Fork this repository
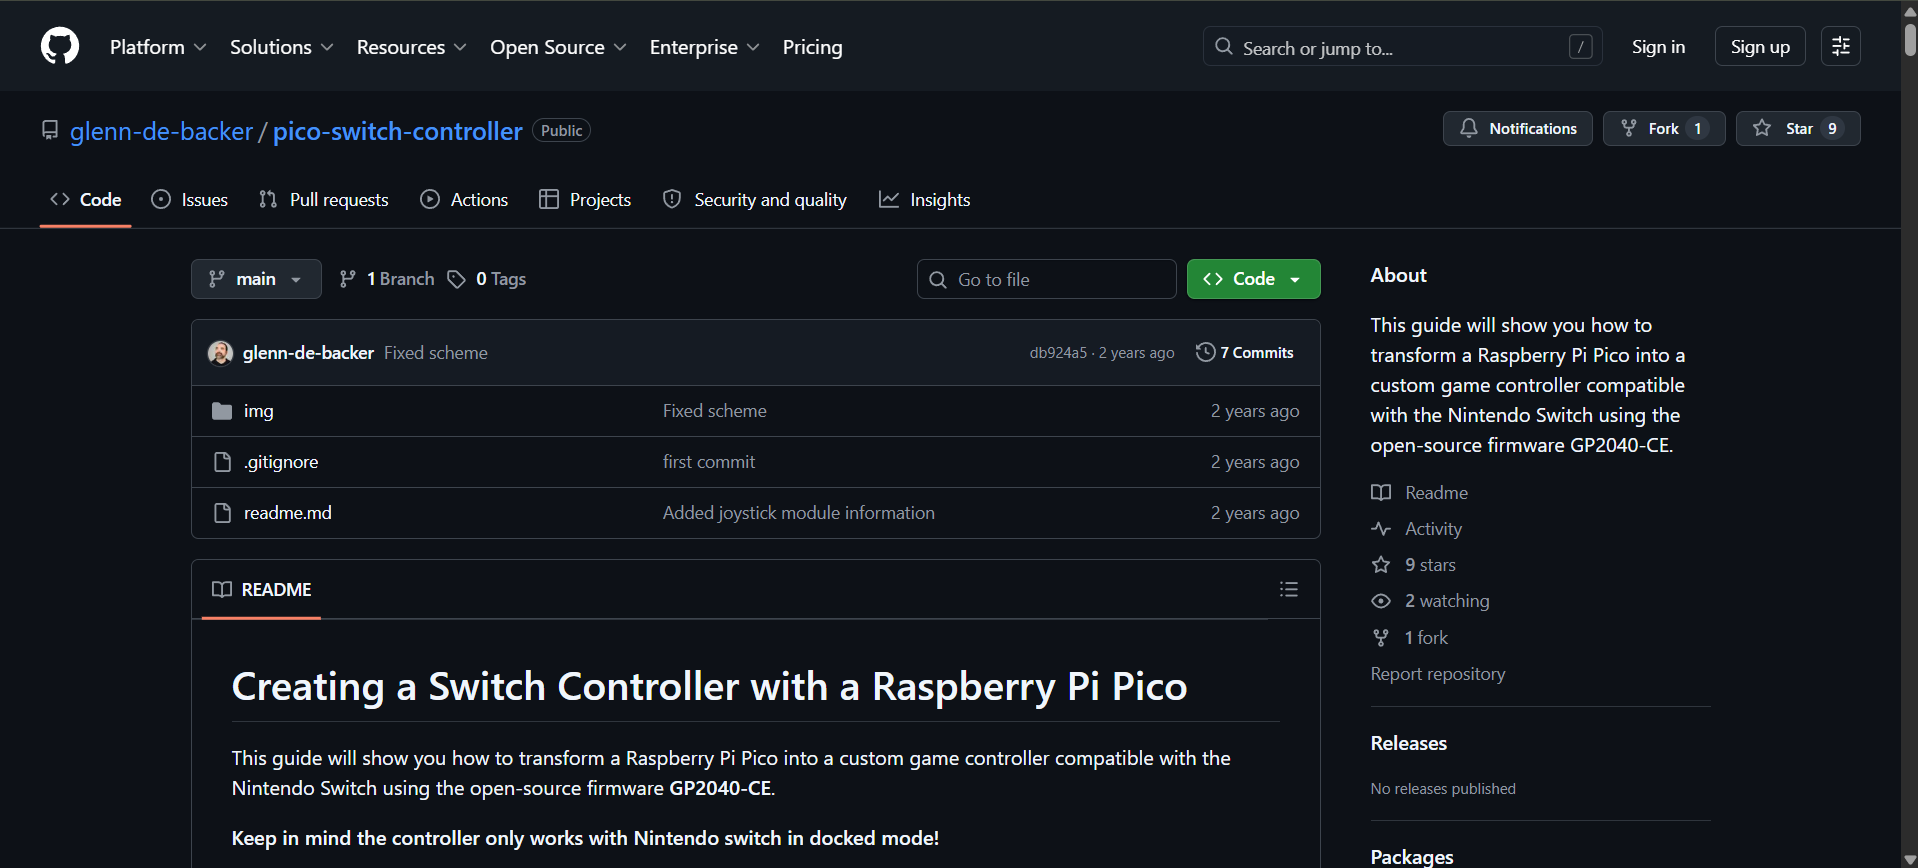The width and height of the screenshot is (1918, 868). pyautogui.click(x=1663, y=129)
